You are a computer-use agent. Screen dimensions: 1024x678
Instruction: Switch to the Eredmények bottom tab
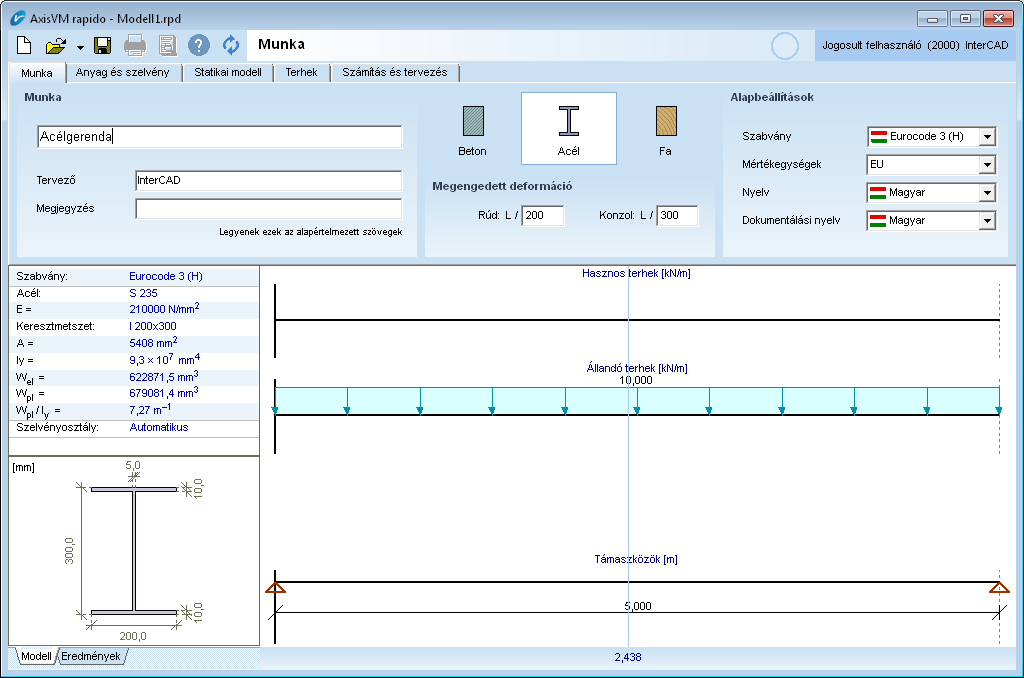coord(91,656)
